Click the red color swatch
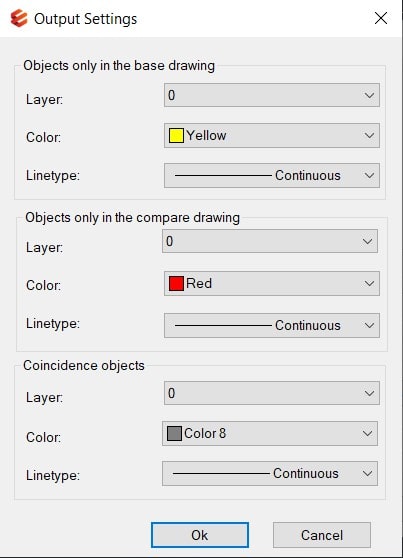Image resolution: width=403 pixels, height=558 pixels. point(176,284)
